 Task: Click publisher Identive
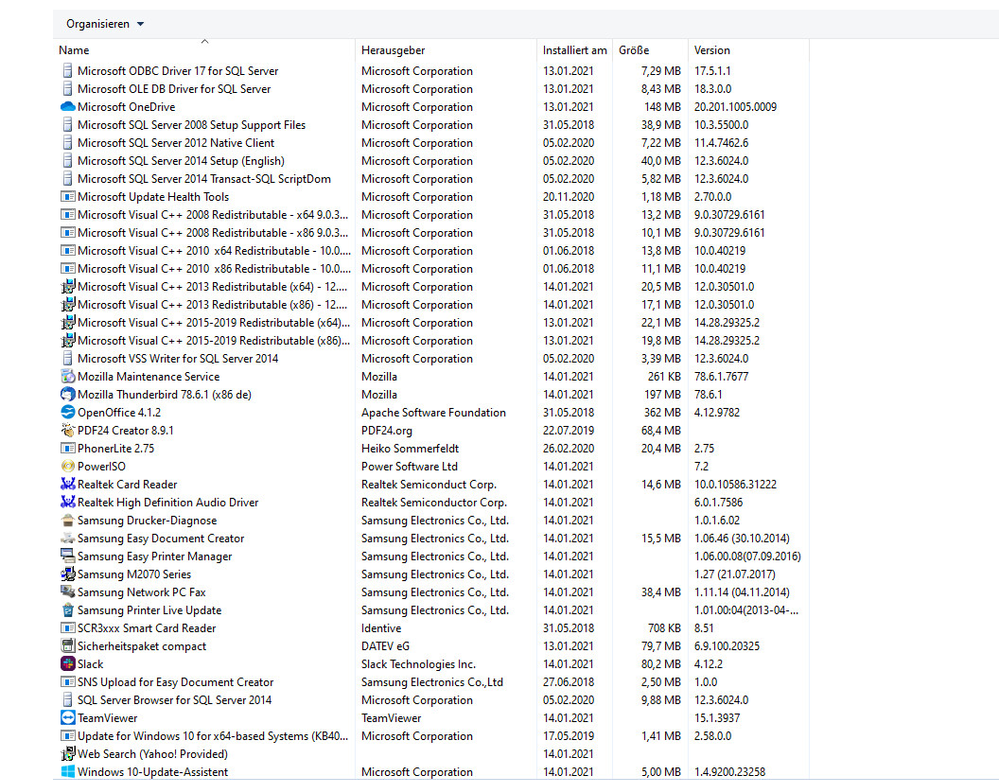[381, 628]
